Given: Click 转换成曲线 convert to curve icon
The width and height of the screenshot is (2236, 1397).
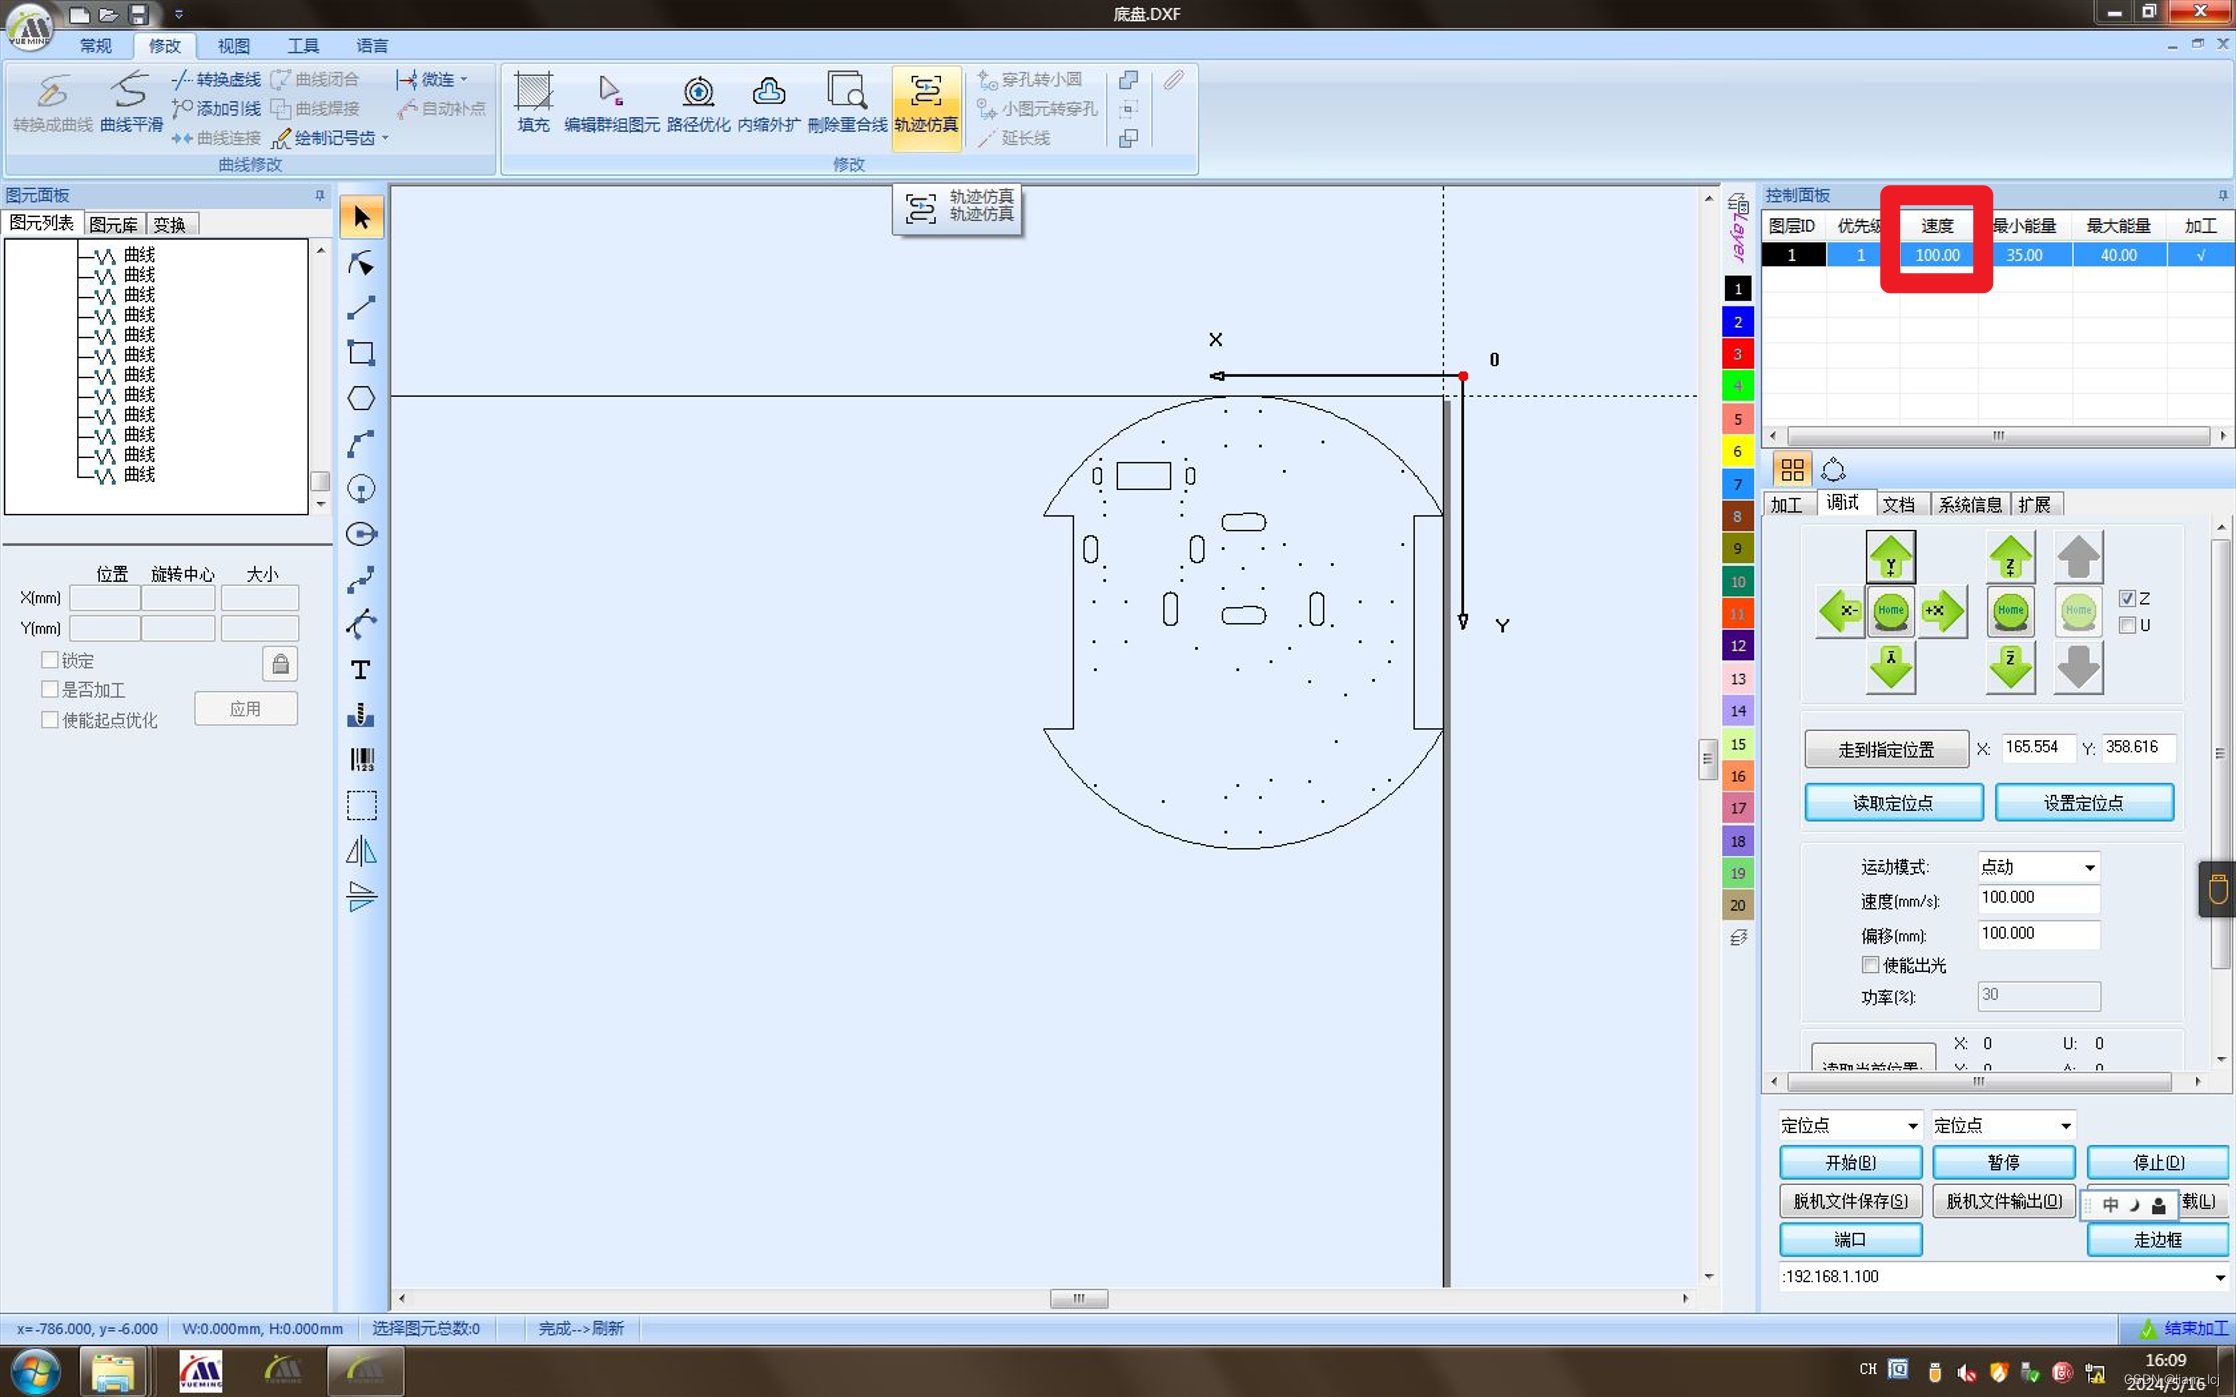Looking at the screenshot, I should 52,103.
